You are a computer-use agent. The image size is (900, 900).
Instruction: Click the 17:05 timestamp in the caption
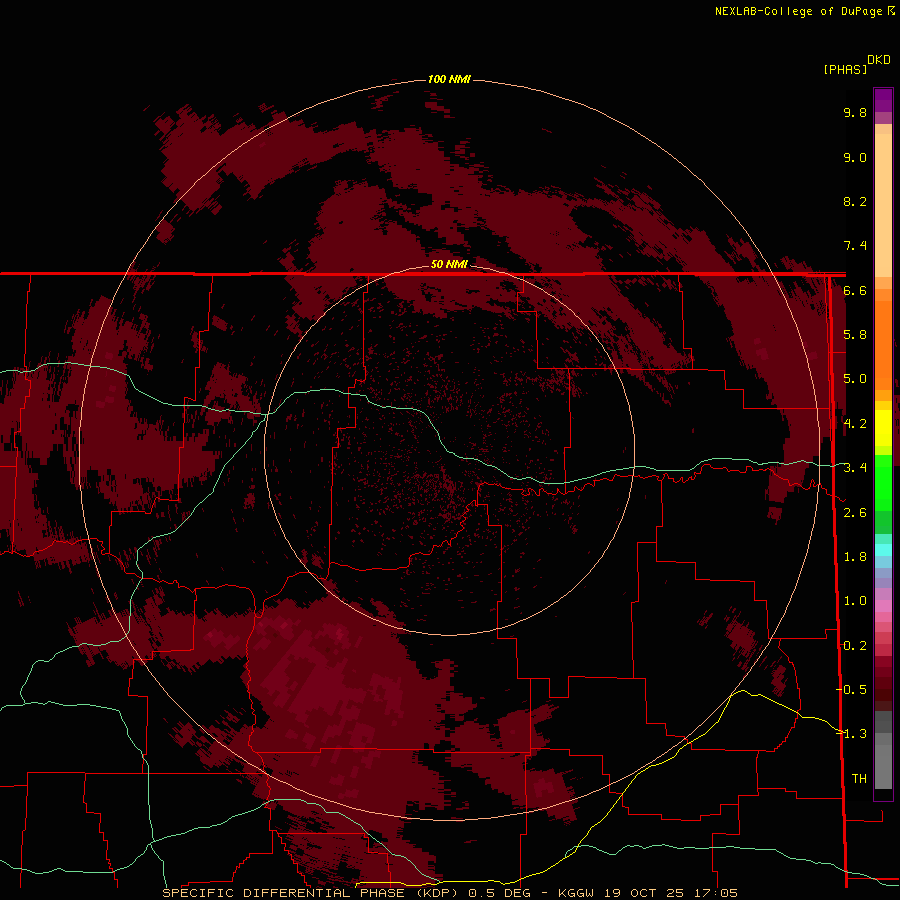point(715,893)
